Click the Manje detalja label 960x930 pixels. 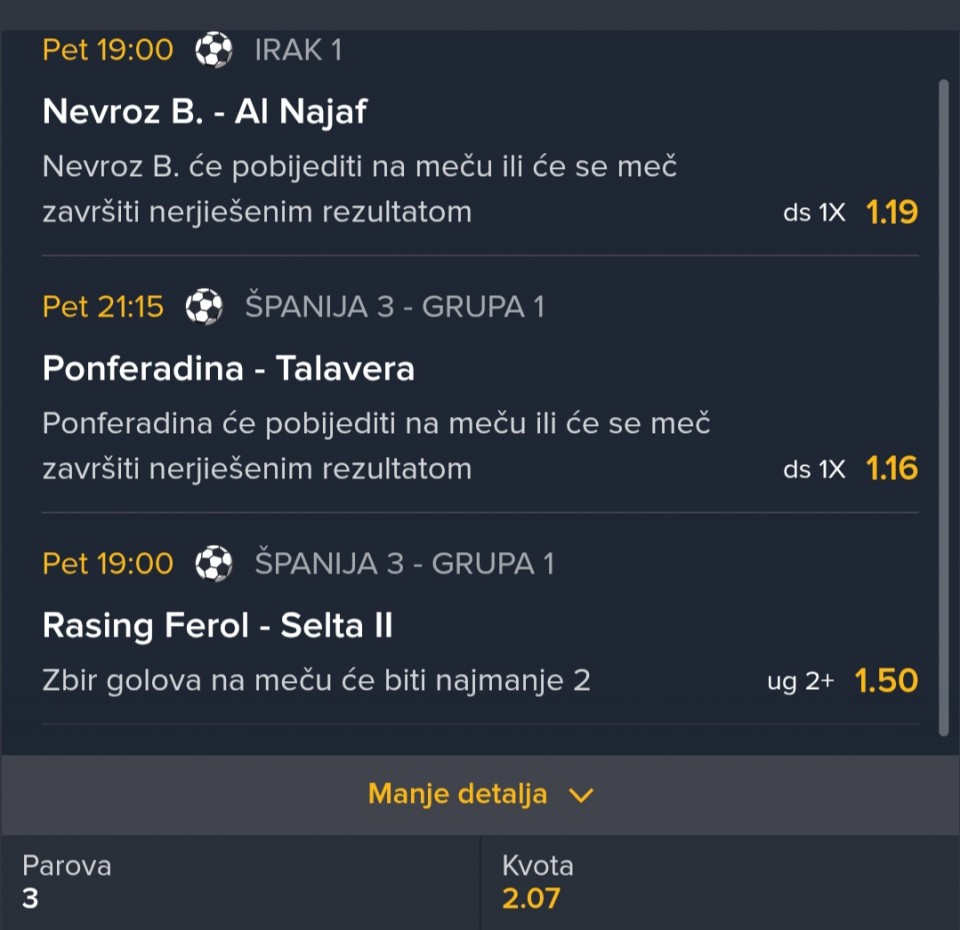457,794
